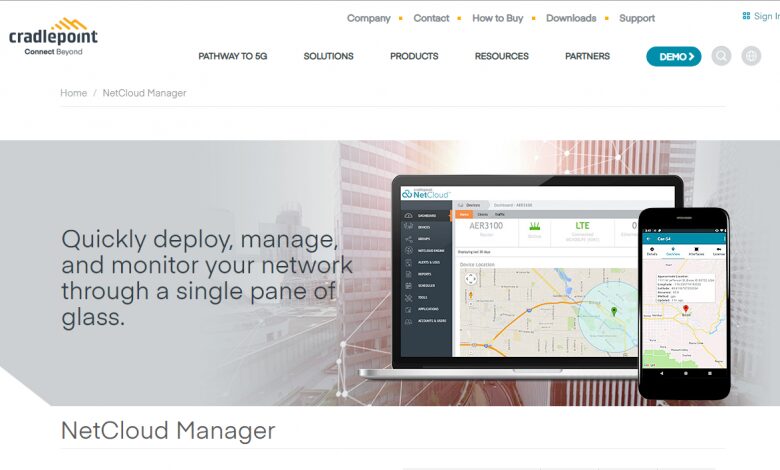The height and width of the screenshot is (470, 780).
Task: Open the SOLUTIONS menu
Action: pyautogui.click(x=328, y=56)
